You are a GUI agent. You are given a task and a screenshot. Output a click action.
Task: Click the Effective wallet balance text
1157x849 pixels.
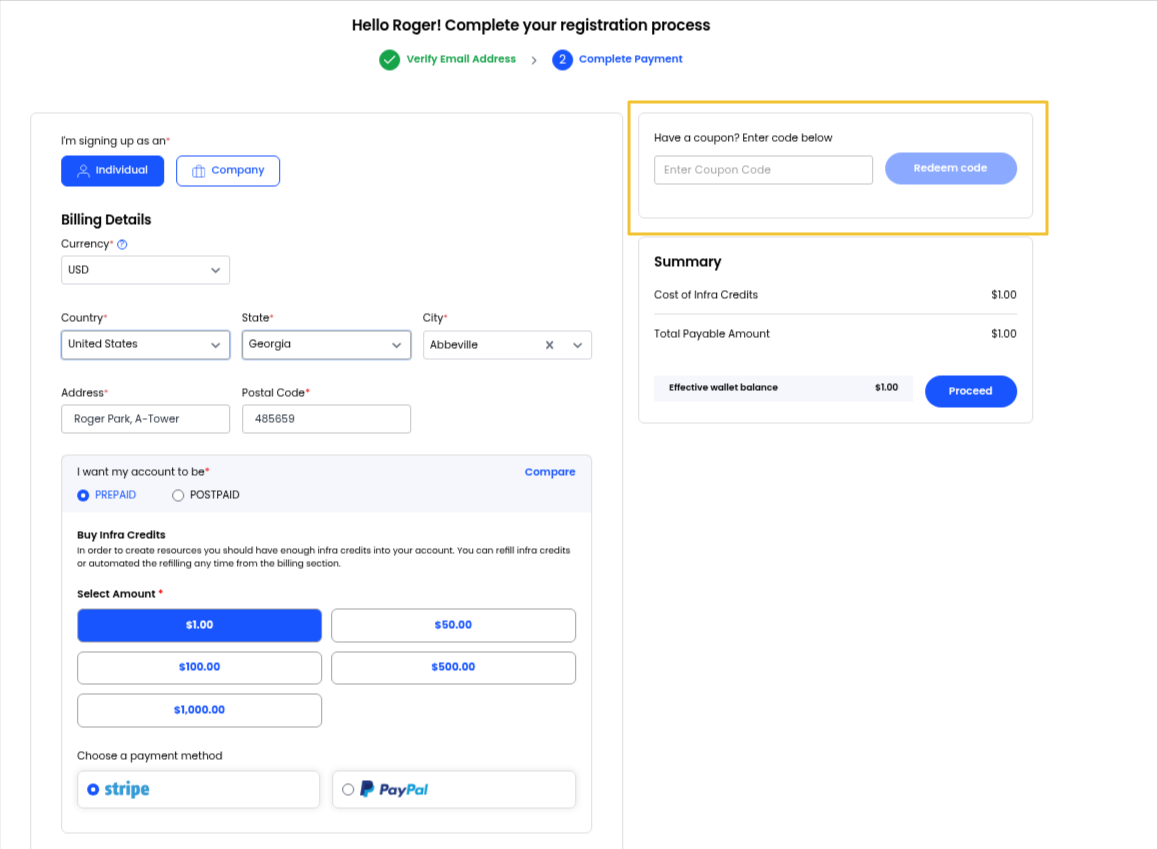tap(723, 387)
